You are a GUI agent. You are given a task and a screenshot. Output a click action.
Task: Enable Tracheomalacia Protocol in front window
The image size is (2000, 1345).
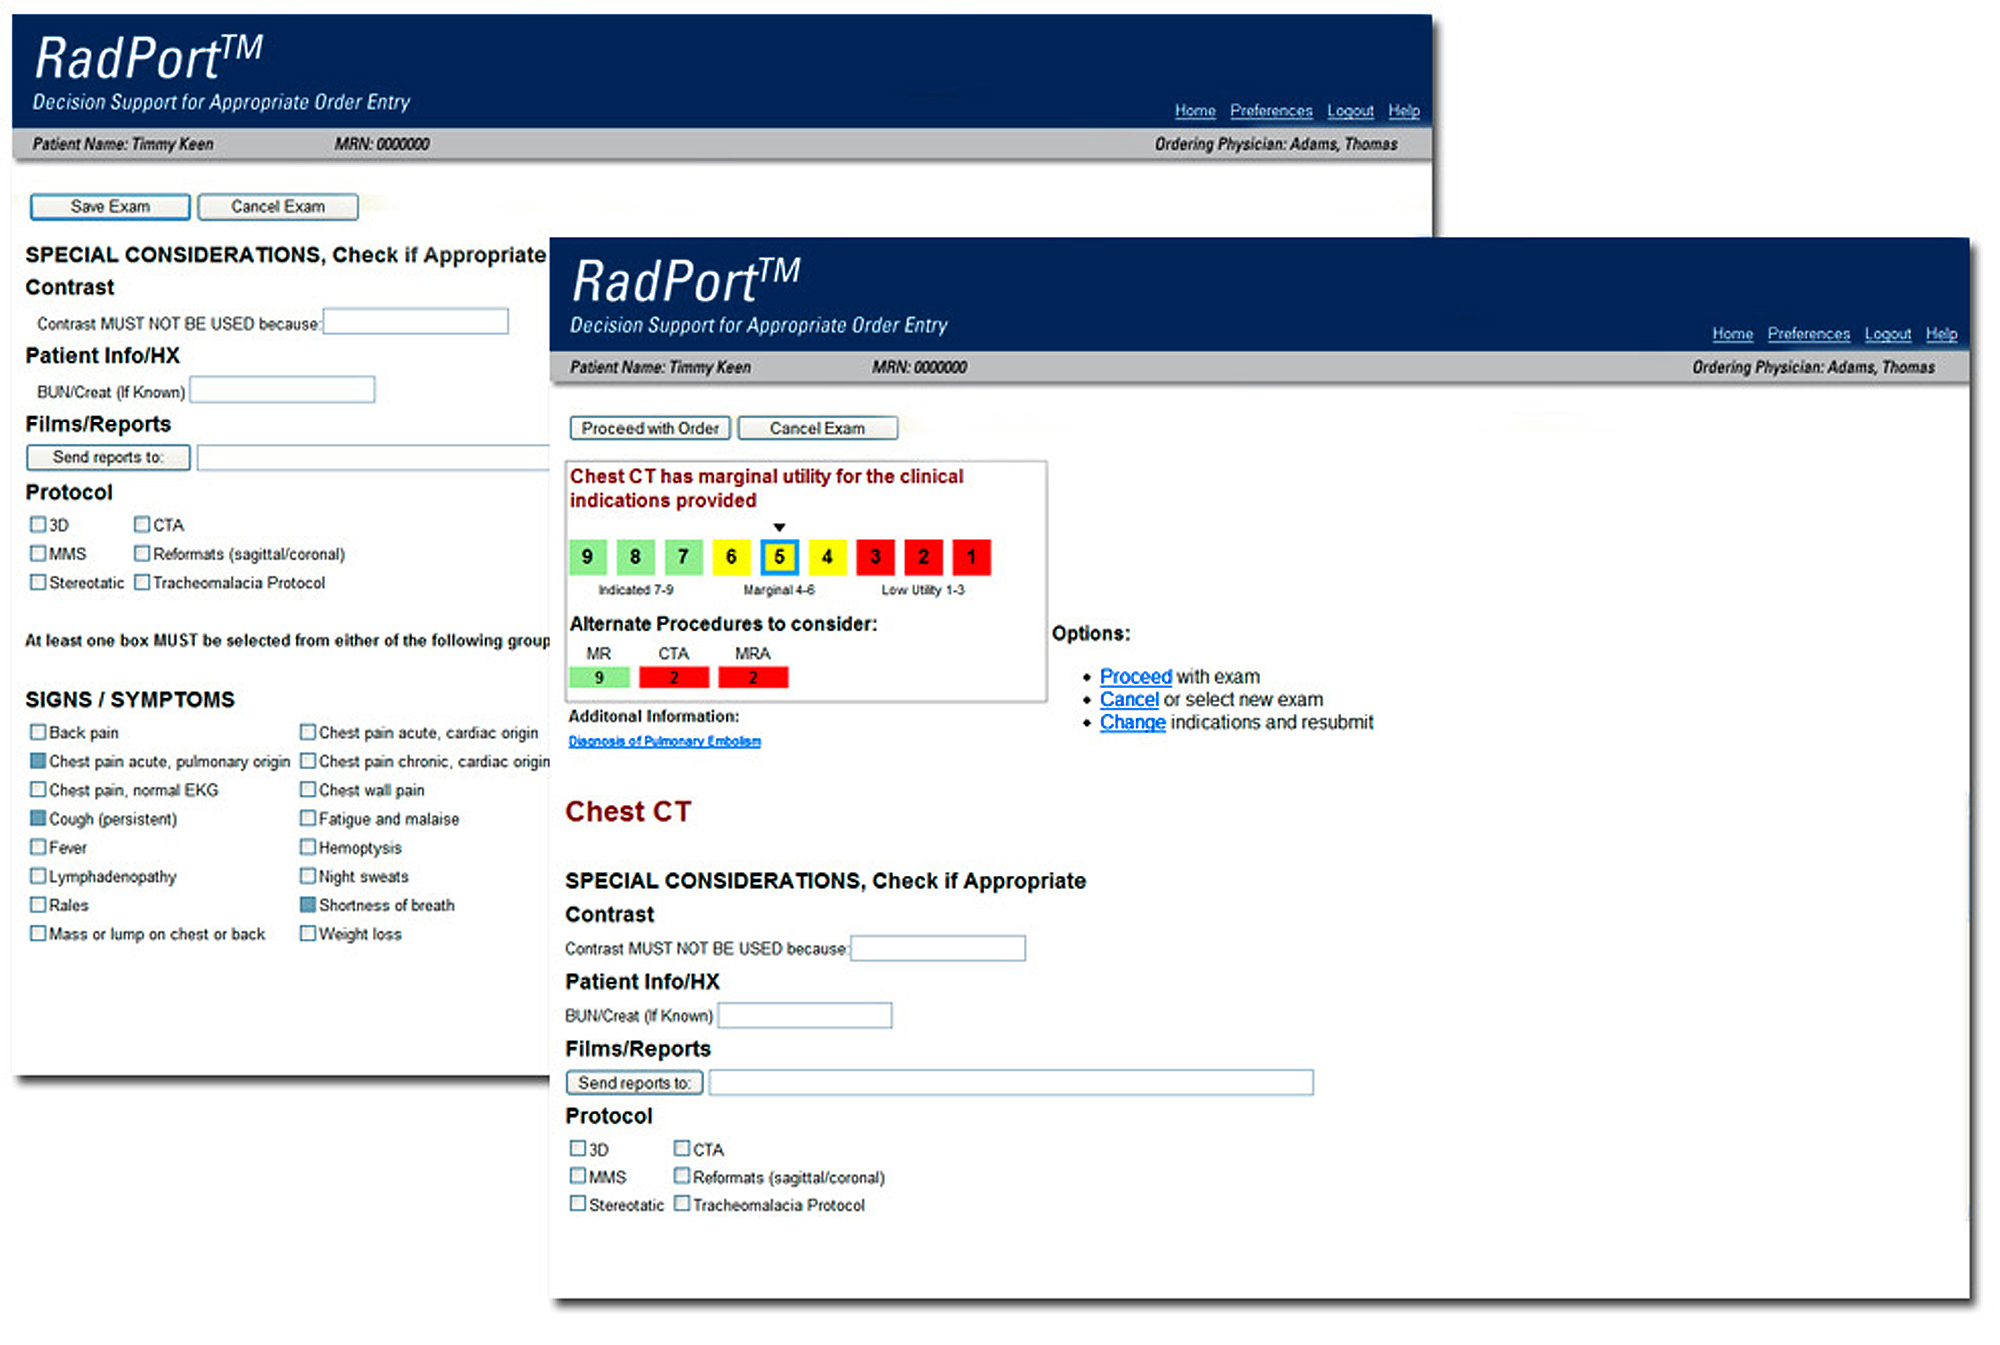[x=682, y=1204]
